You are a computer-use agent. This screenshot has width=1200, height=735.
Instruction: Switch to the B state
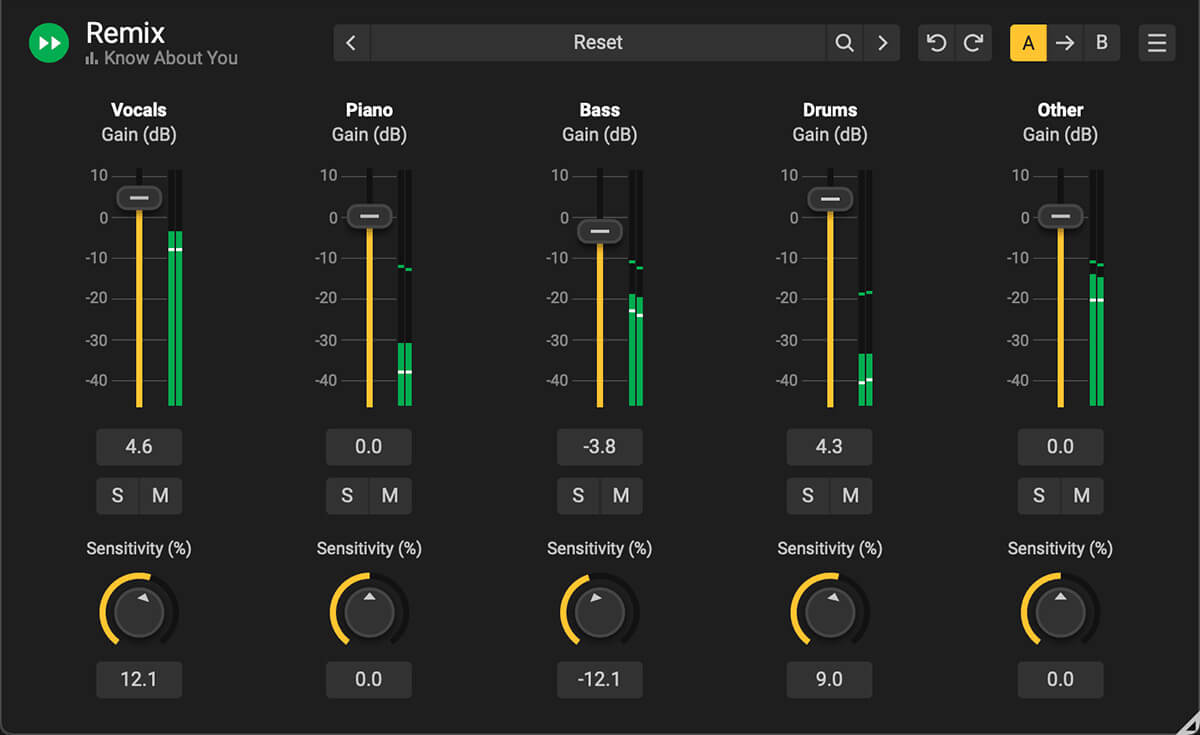[1102, 43]
